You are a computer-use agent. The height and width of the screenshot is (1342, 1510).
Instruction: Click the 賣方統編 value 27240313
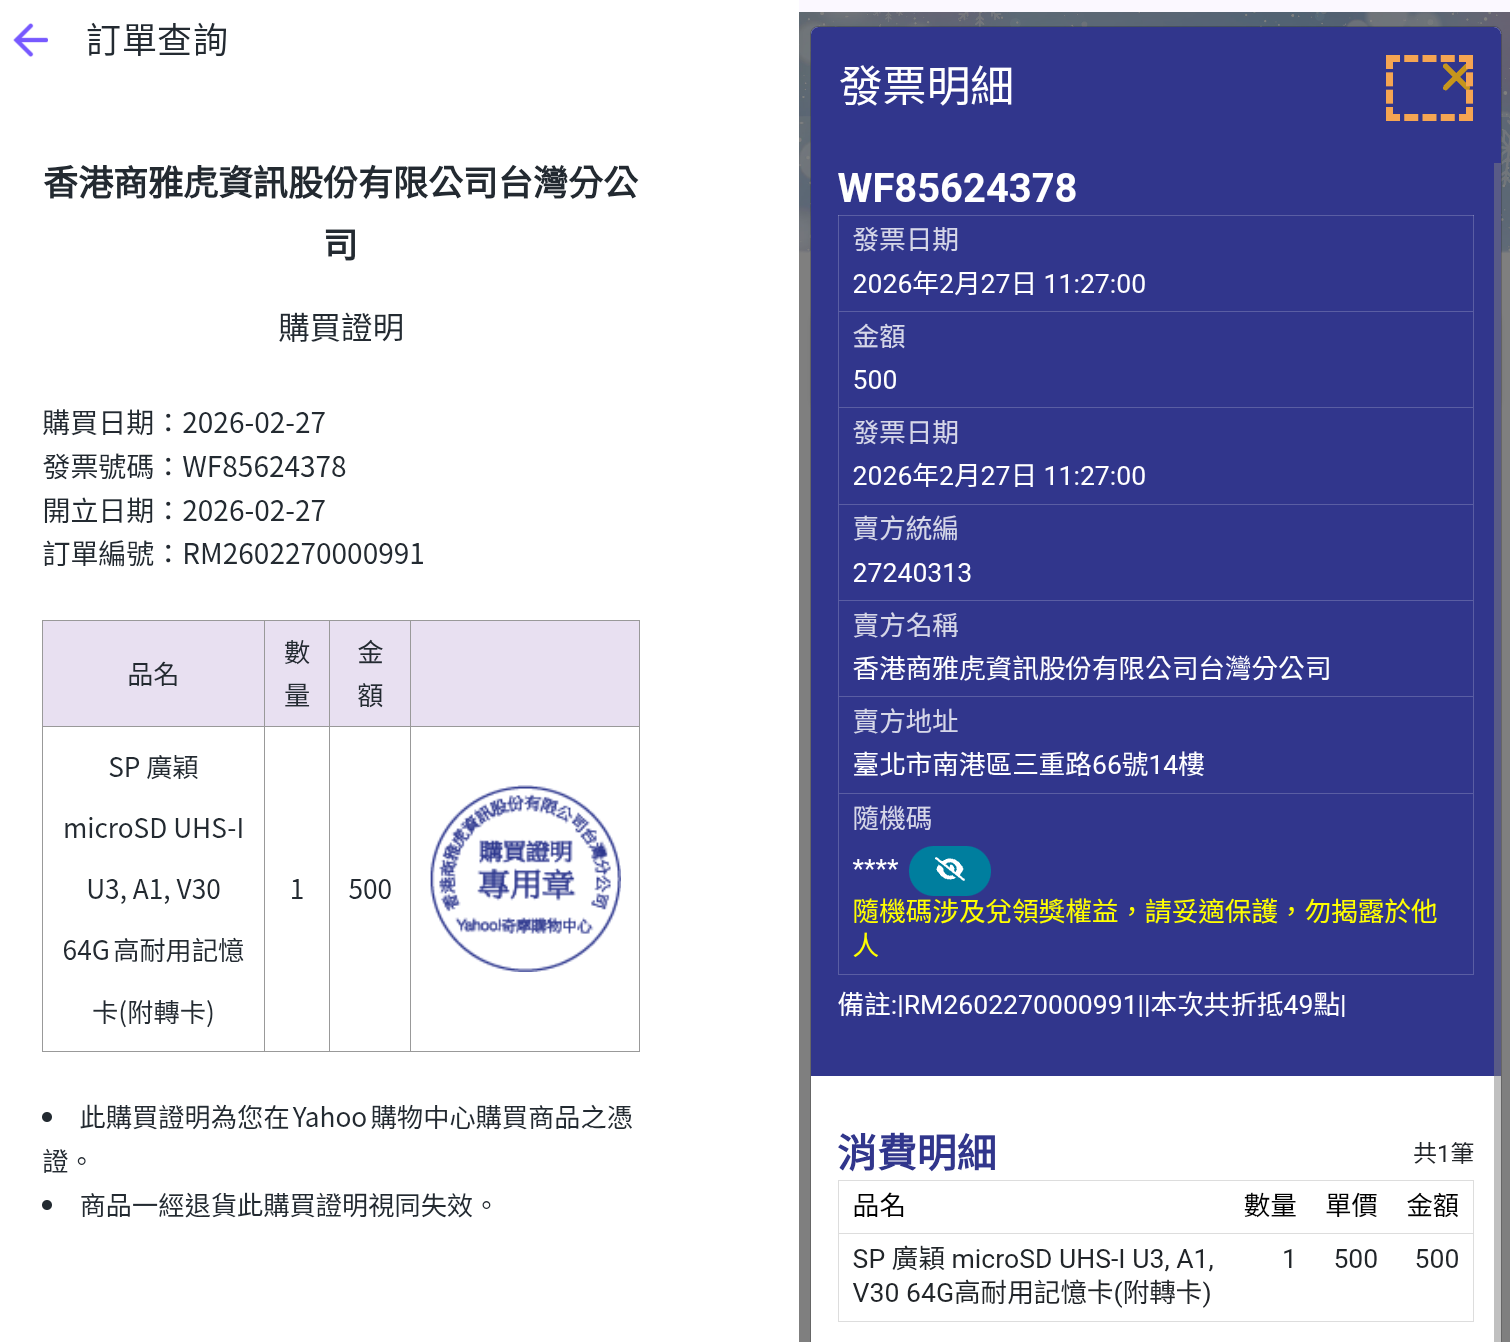[x=911, y=573]
